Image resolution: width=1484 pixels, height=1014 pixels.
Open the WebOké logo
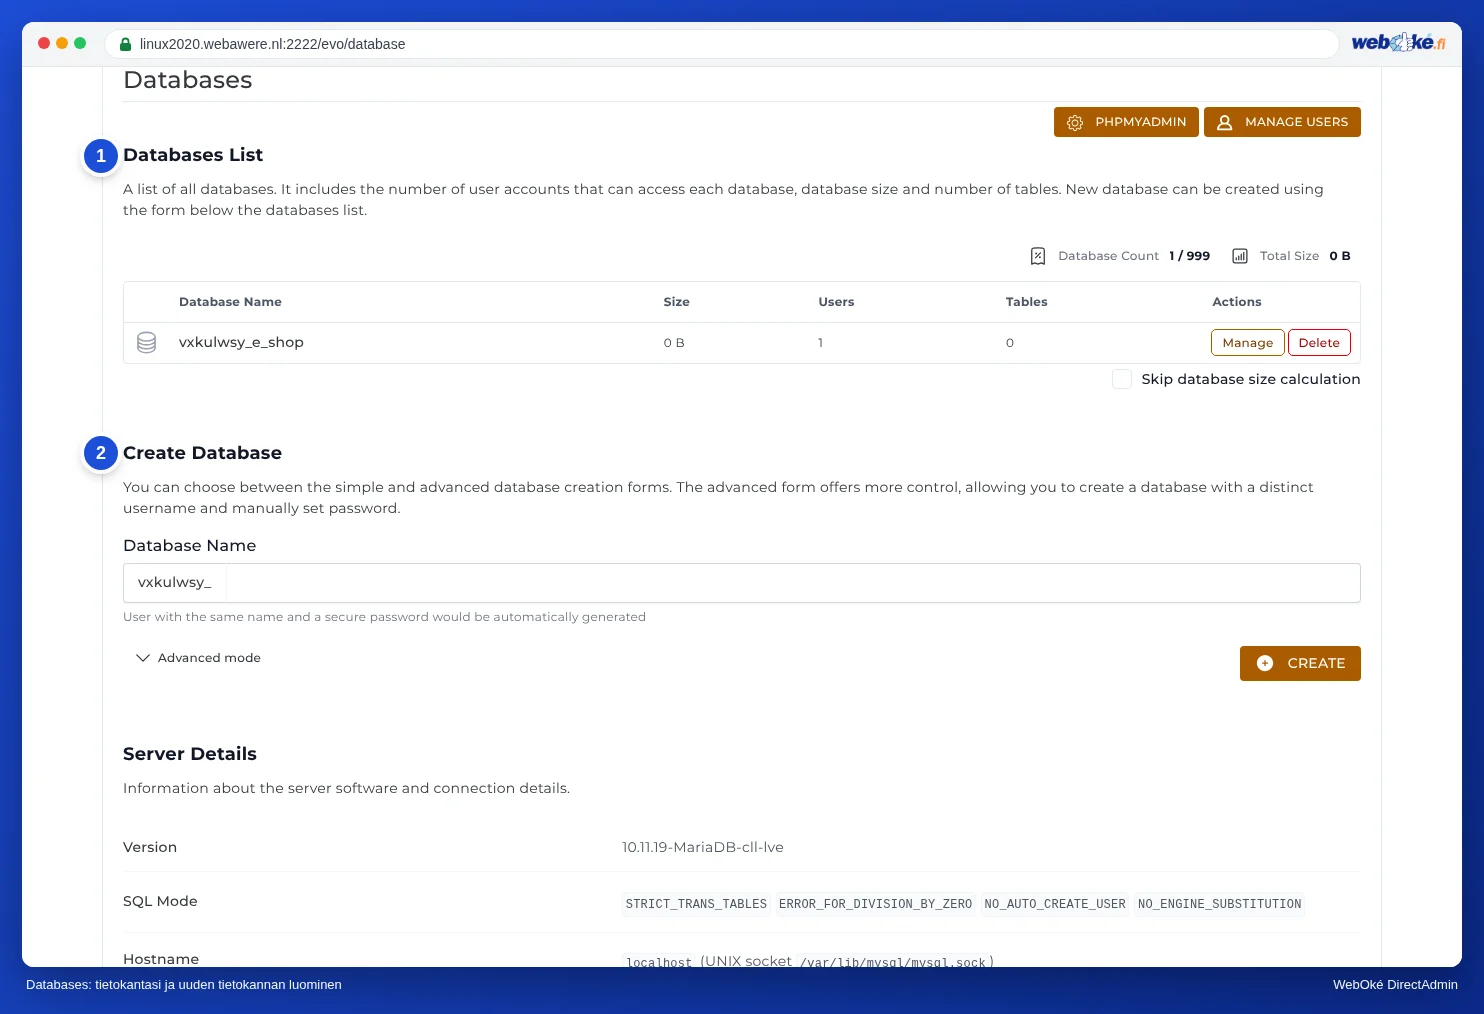(1398, 43)
